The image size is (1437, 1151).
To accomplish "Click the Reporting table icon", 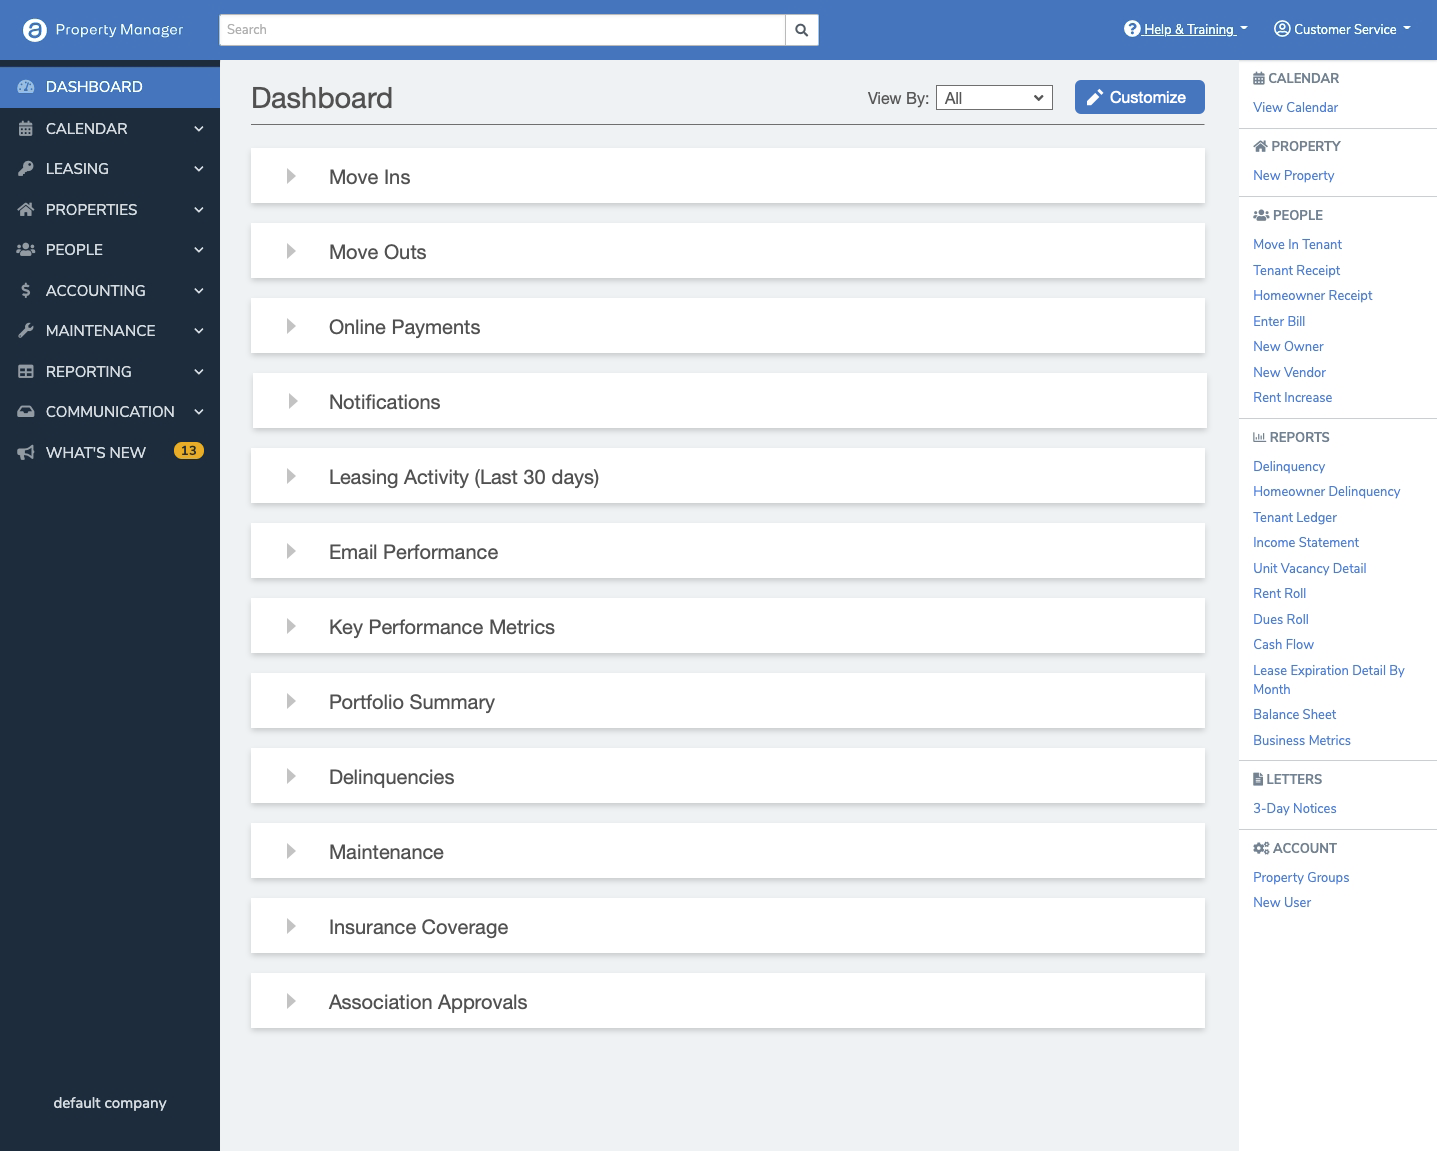I will tap(26, 372).
